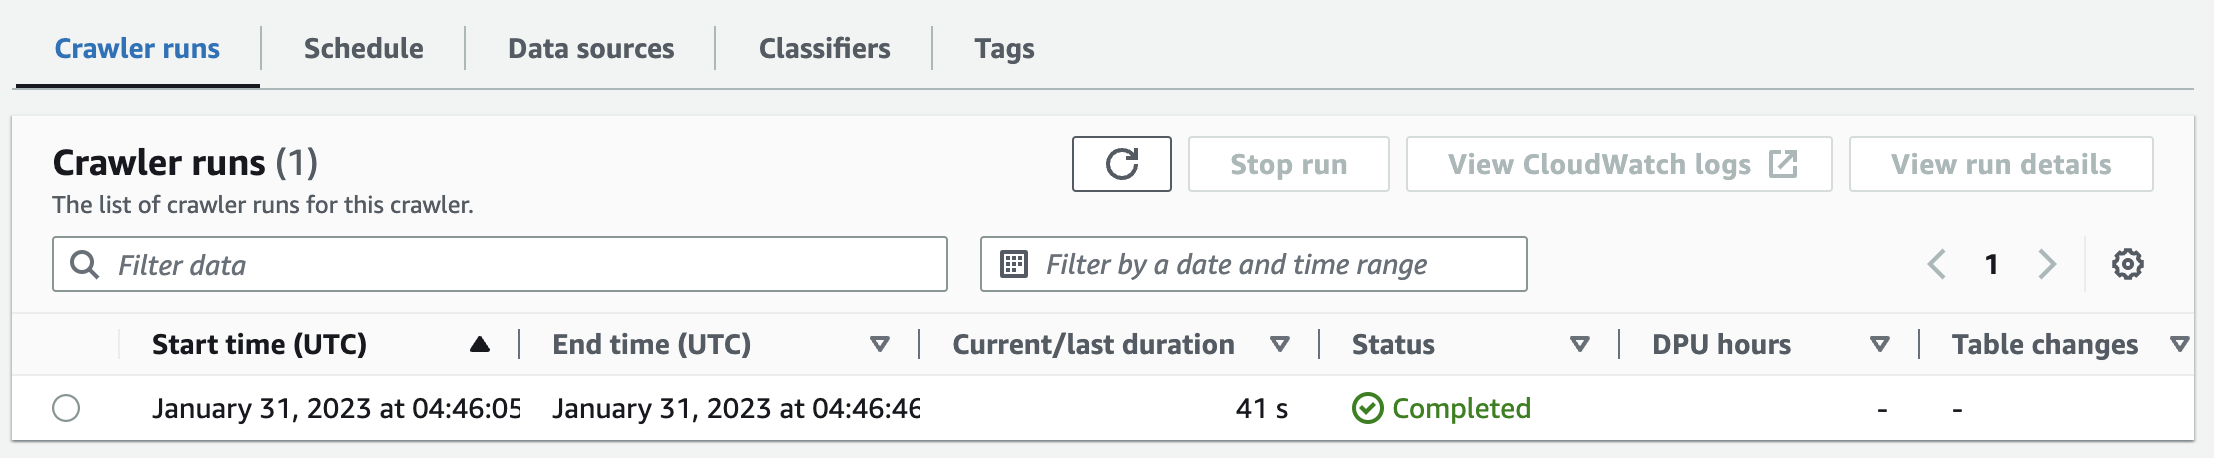Sort by DPU hours column arrow
The width and height of the screenshot is (2214, 458).
coord(1880,345)
